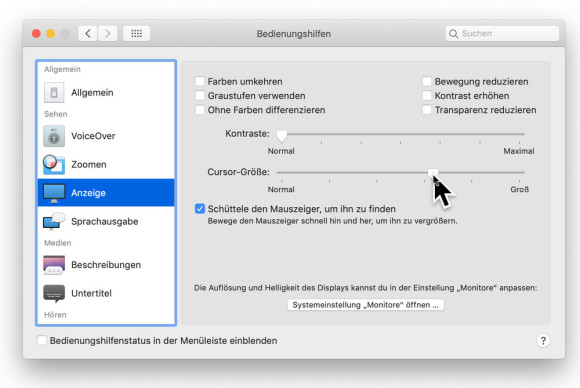Image resolution: width=580 pixels, height=388 pixels.
Task: Select Sprachausgabe label in the sidebar
Action: pos(105,222)
